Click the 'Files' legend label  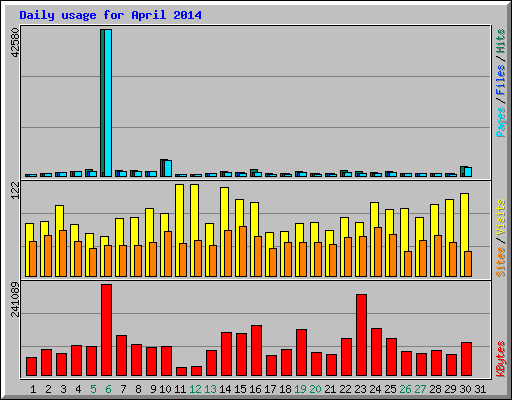501,79
